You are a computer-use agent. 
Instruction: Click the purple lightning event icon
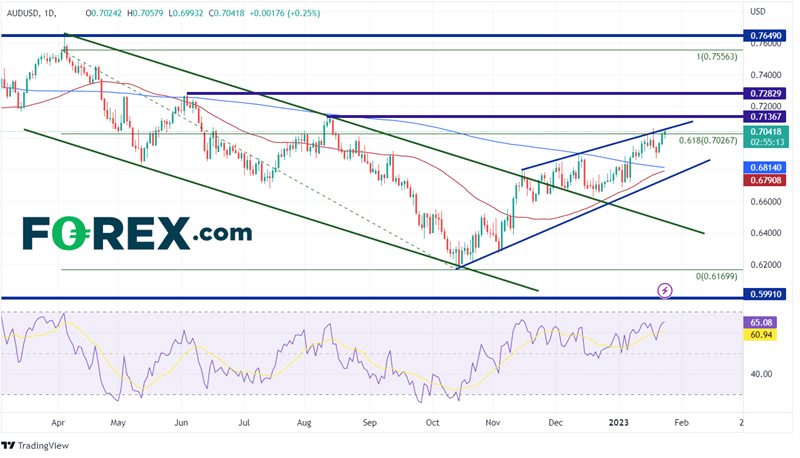coord(664,291)
